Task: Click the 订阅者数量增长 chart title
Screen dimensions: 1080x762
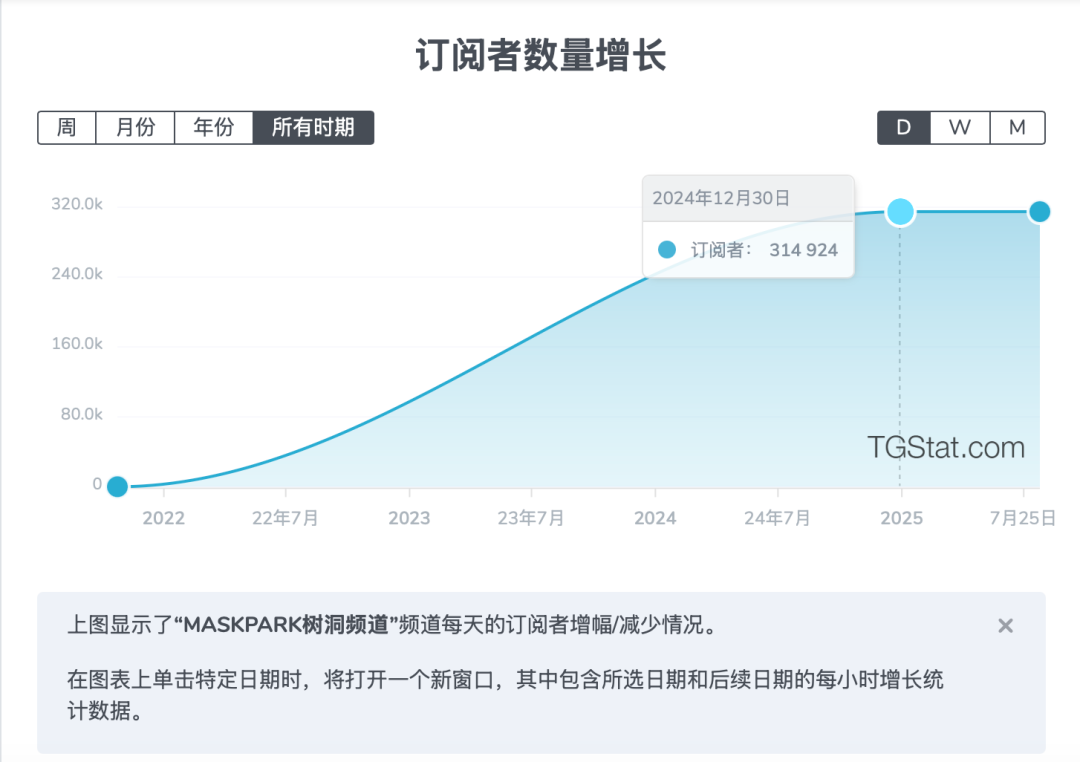Action: [541, 55]
